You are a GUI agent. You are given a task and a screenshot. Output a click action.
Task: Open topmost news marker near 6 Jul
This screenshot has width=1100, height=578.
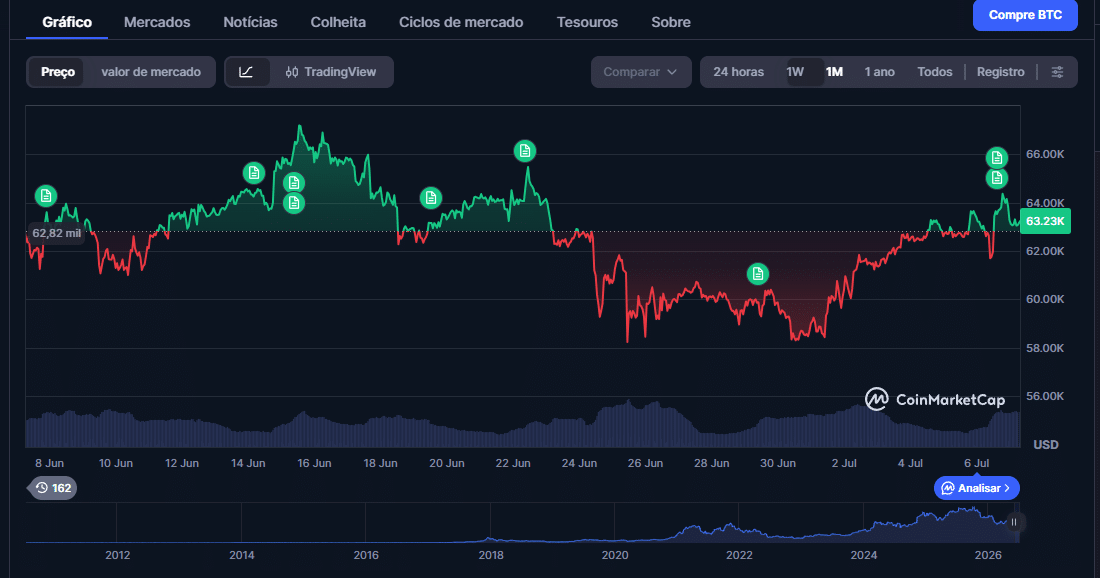tap(997, 158)
